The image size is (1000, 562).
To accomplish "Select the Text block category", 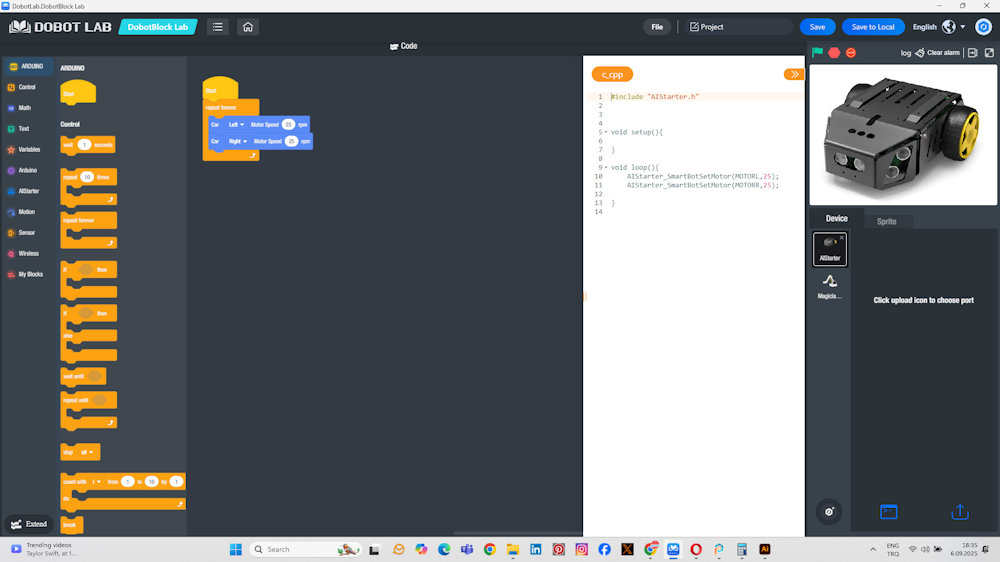I will point(18,129).
